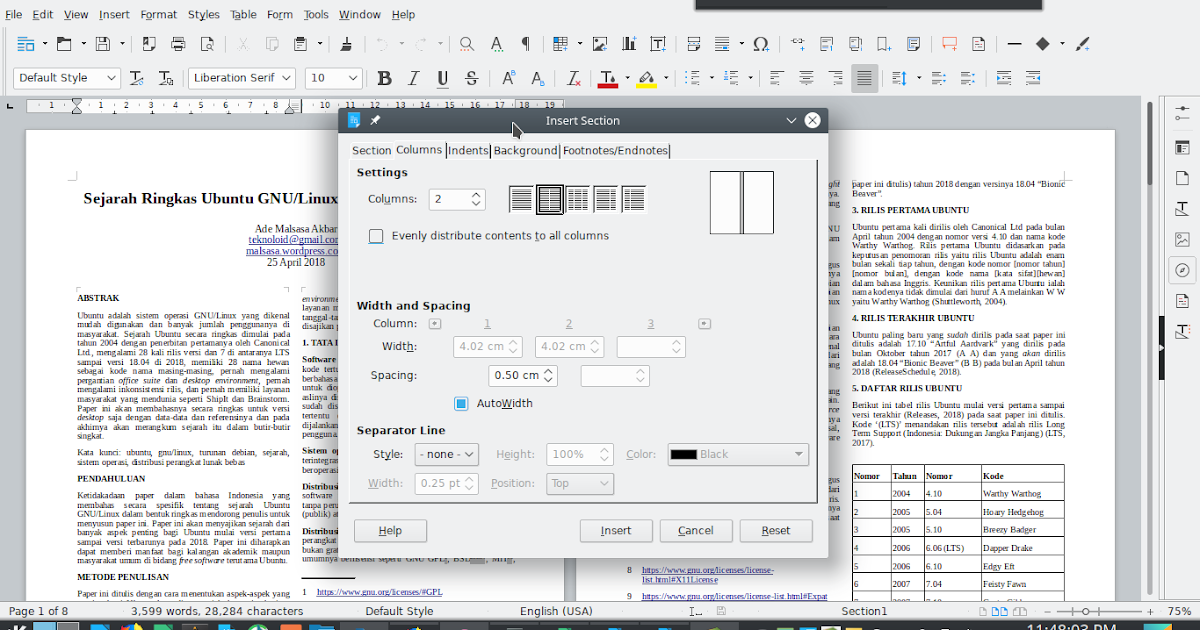Select the three-column layout preset
The height and width of the screenshot is (630, 1200).
pos(577,199)
